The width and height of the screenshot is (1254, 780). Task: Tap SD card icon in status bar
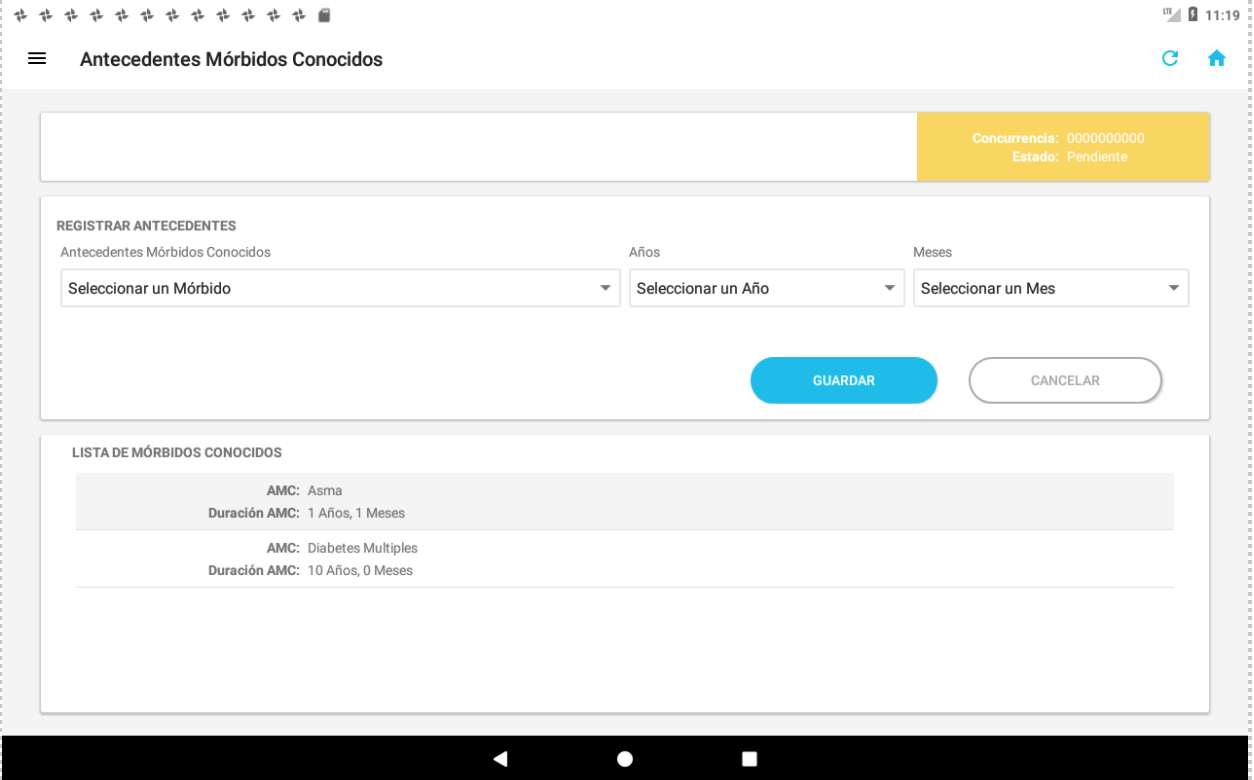point(324,15)
